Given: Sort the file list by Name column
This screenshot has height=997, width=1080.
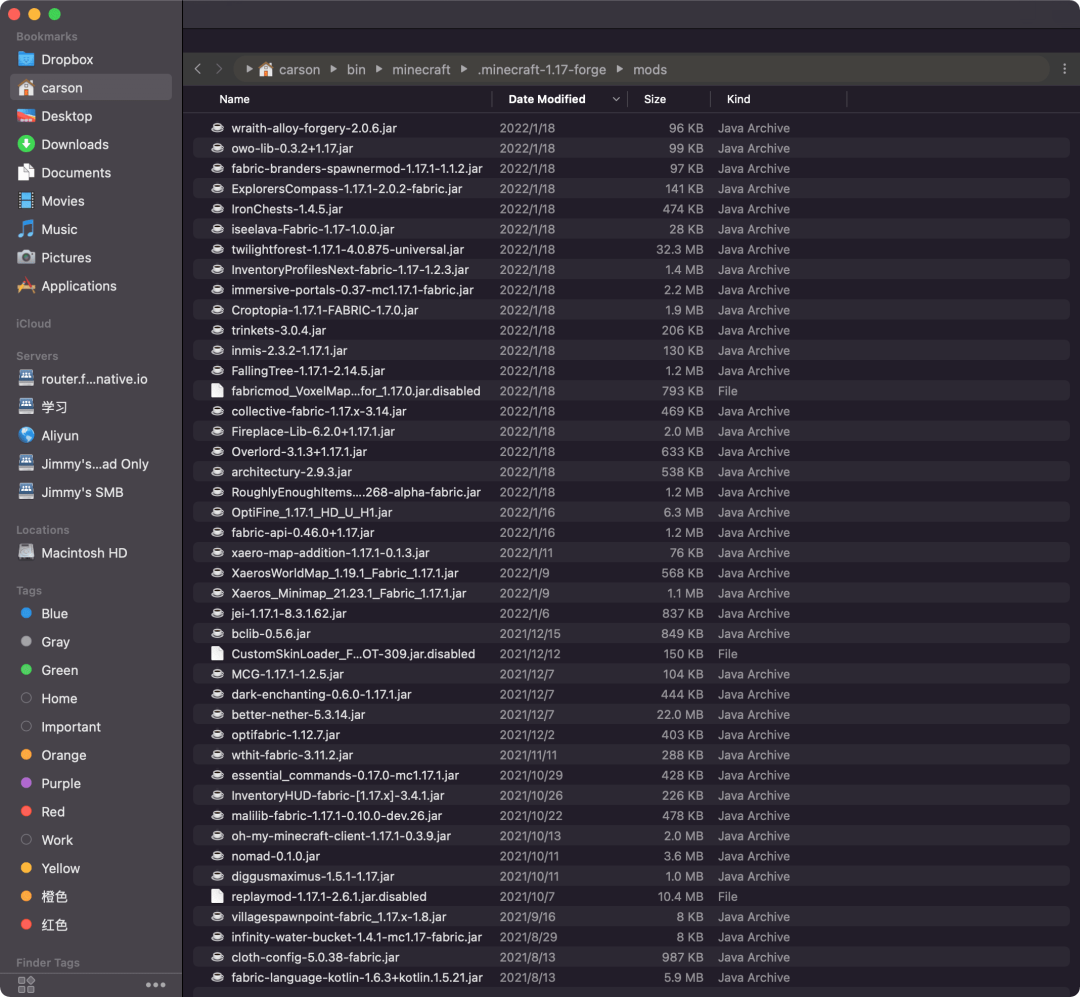Looking at the screenshot, I should click(x=234, y=99).
